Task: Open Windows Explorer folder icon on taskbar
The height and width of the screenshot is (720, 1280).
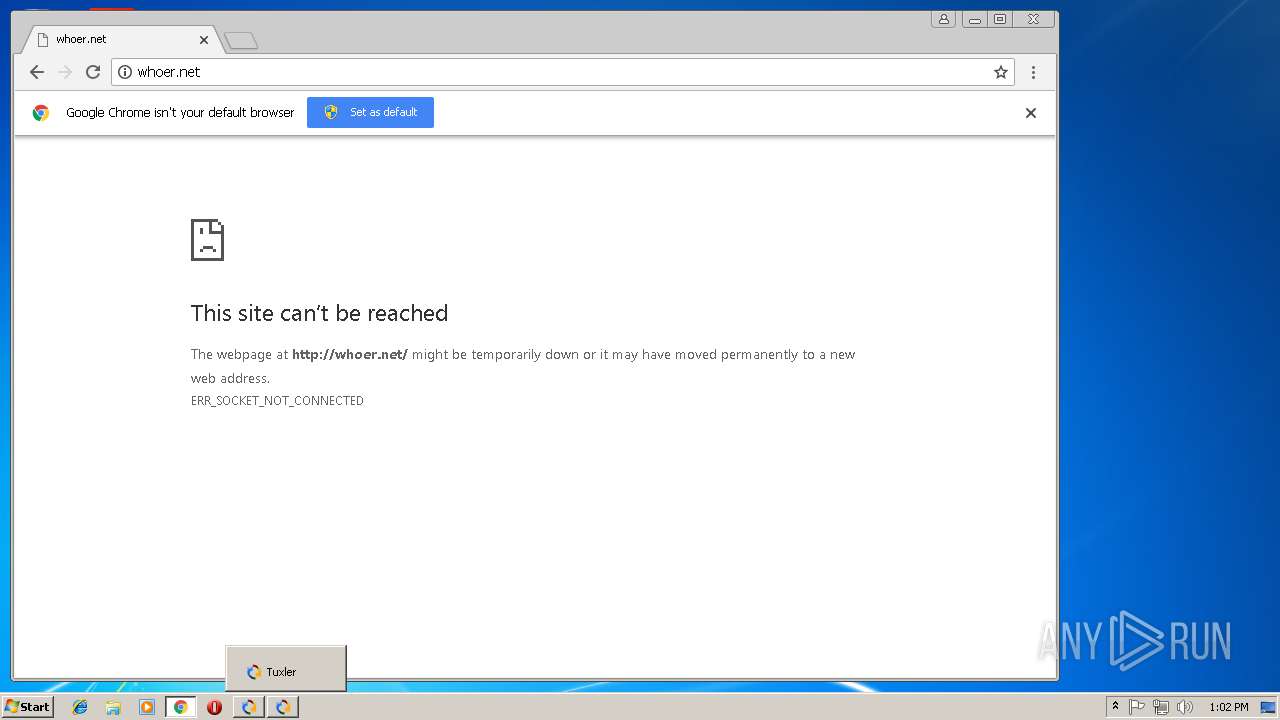Action: tap(113, 707)
